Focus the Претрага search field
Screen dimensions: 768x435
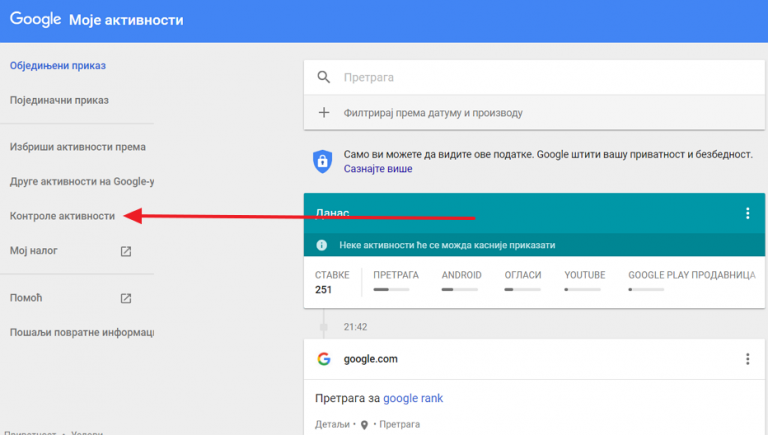(534, 77)
